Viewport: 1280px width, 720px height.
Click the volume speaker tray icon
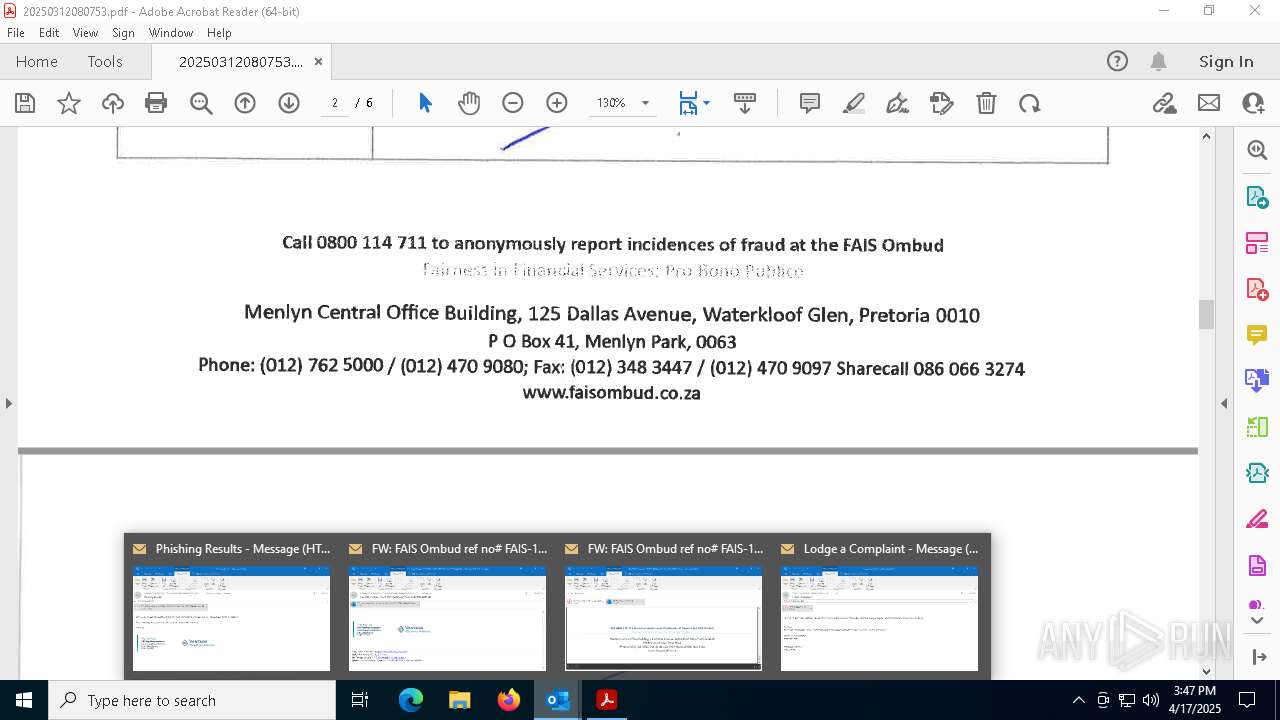[x=1150, y=700]
